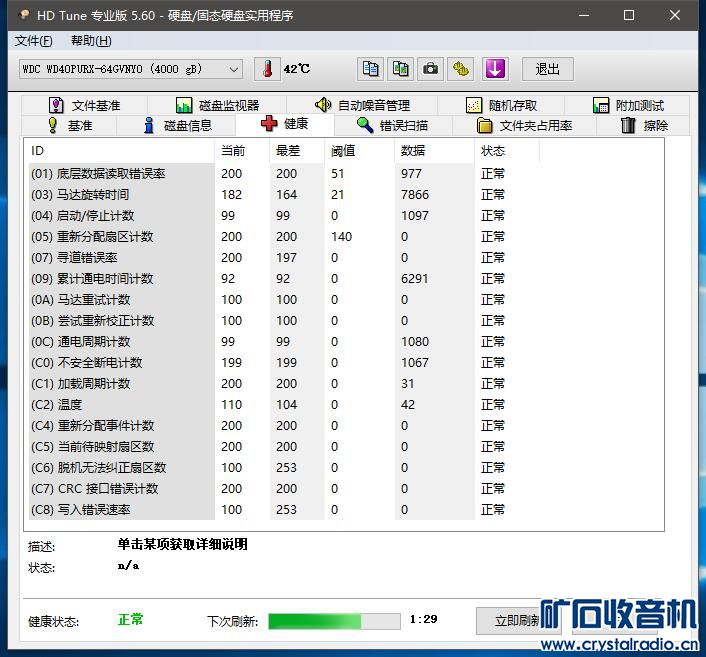Click the 1:29 refresh countdown
706x657 pixels.
coord(423,619)
